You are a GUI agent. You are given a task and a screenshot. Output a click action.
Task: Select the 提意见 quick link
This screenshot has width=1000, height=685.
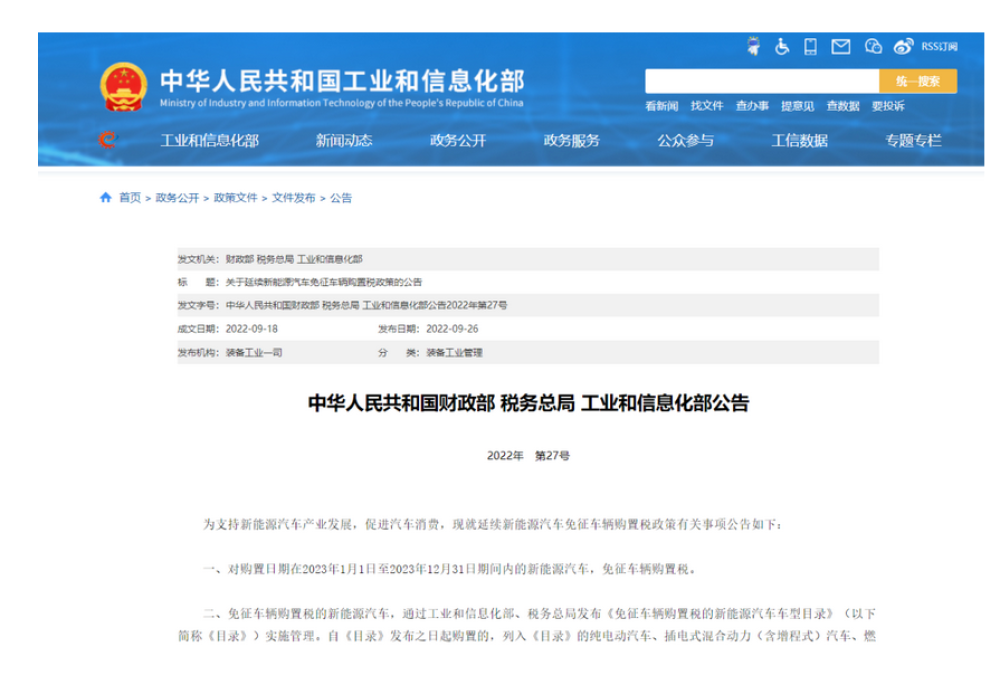[x=797, y=106]
